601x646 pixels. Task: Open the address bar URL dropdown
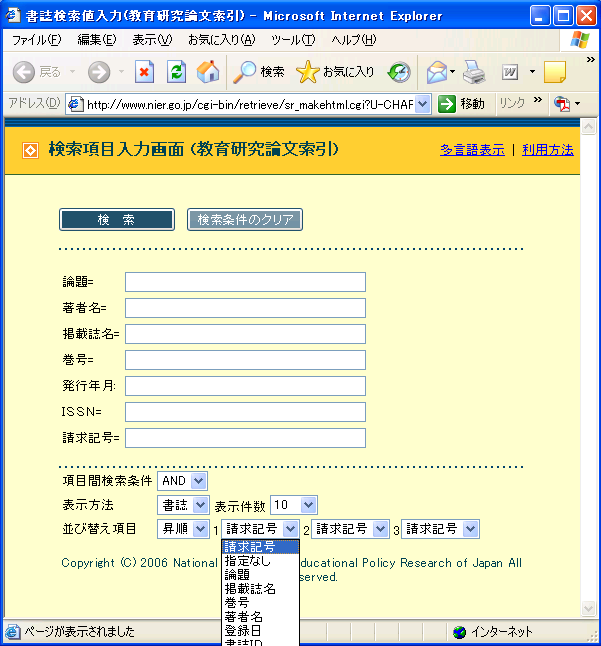click(x=423, y=104)
